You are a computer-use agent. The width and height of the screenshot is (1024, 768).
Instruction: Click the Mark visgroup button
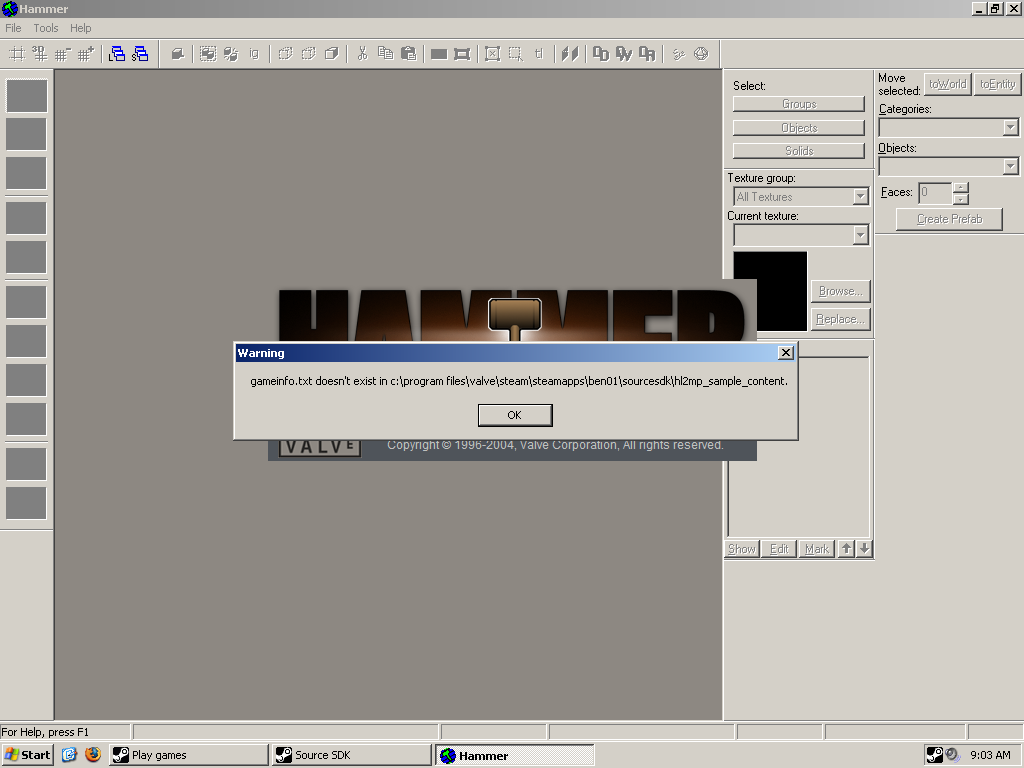pos(817,549)
